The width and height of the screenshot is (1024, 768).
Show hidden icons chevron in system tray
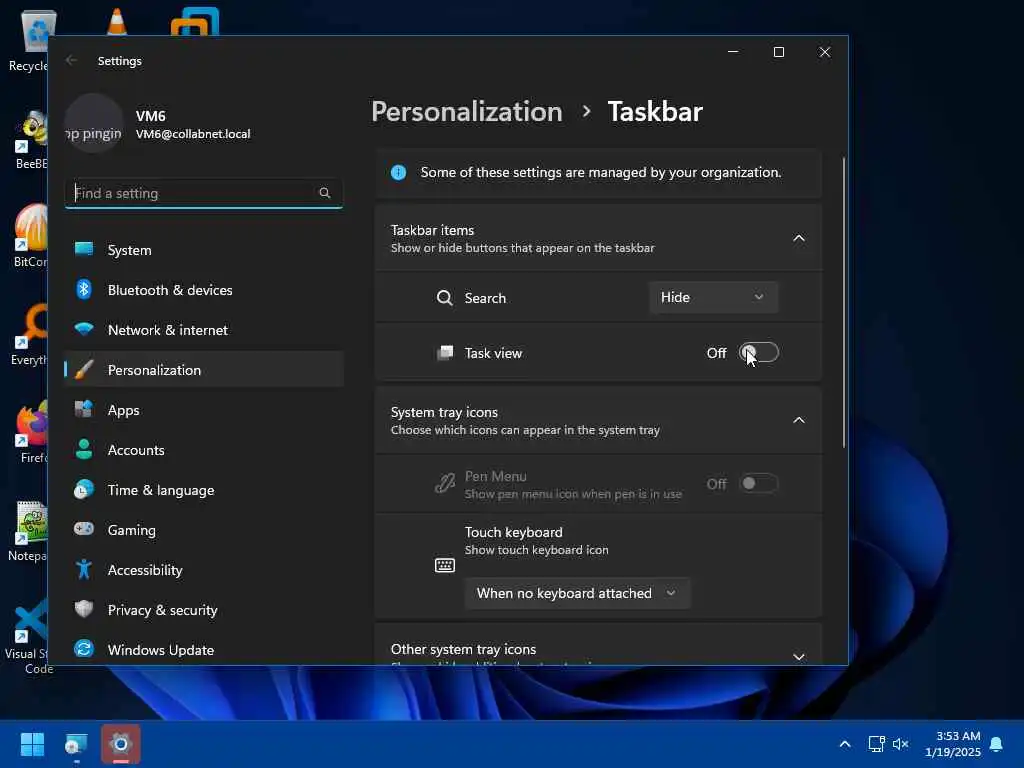coord(844,744)
